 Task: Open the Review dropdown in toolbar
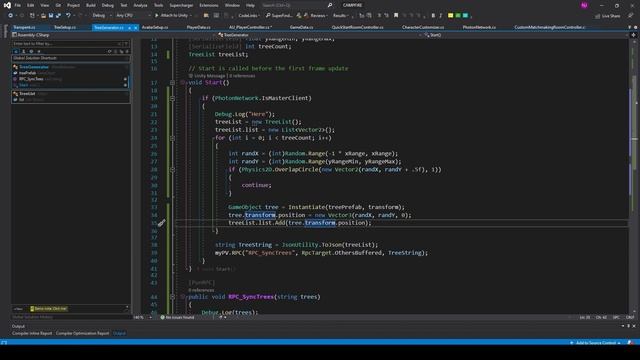[318, 16]
